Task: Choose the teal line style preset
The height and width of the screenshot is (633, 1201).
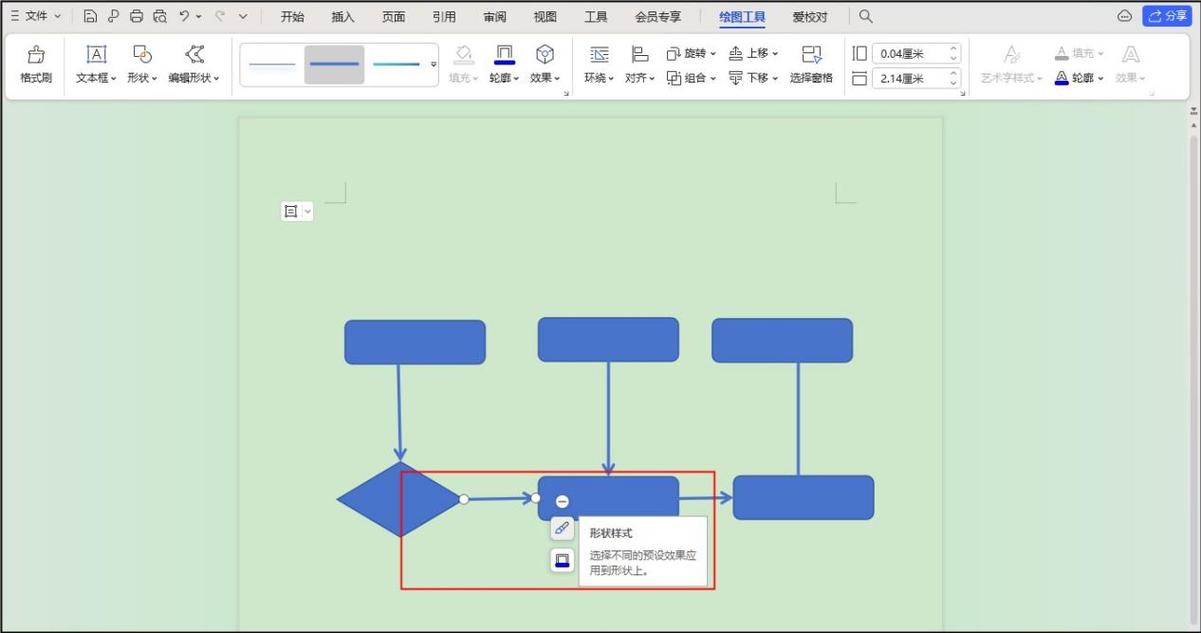Action: (397, 64)
